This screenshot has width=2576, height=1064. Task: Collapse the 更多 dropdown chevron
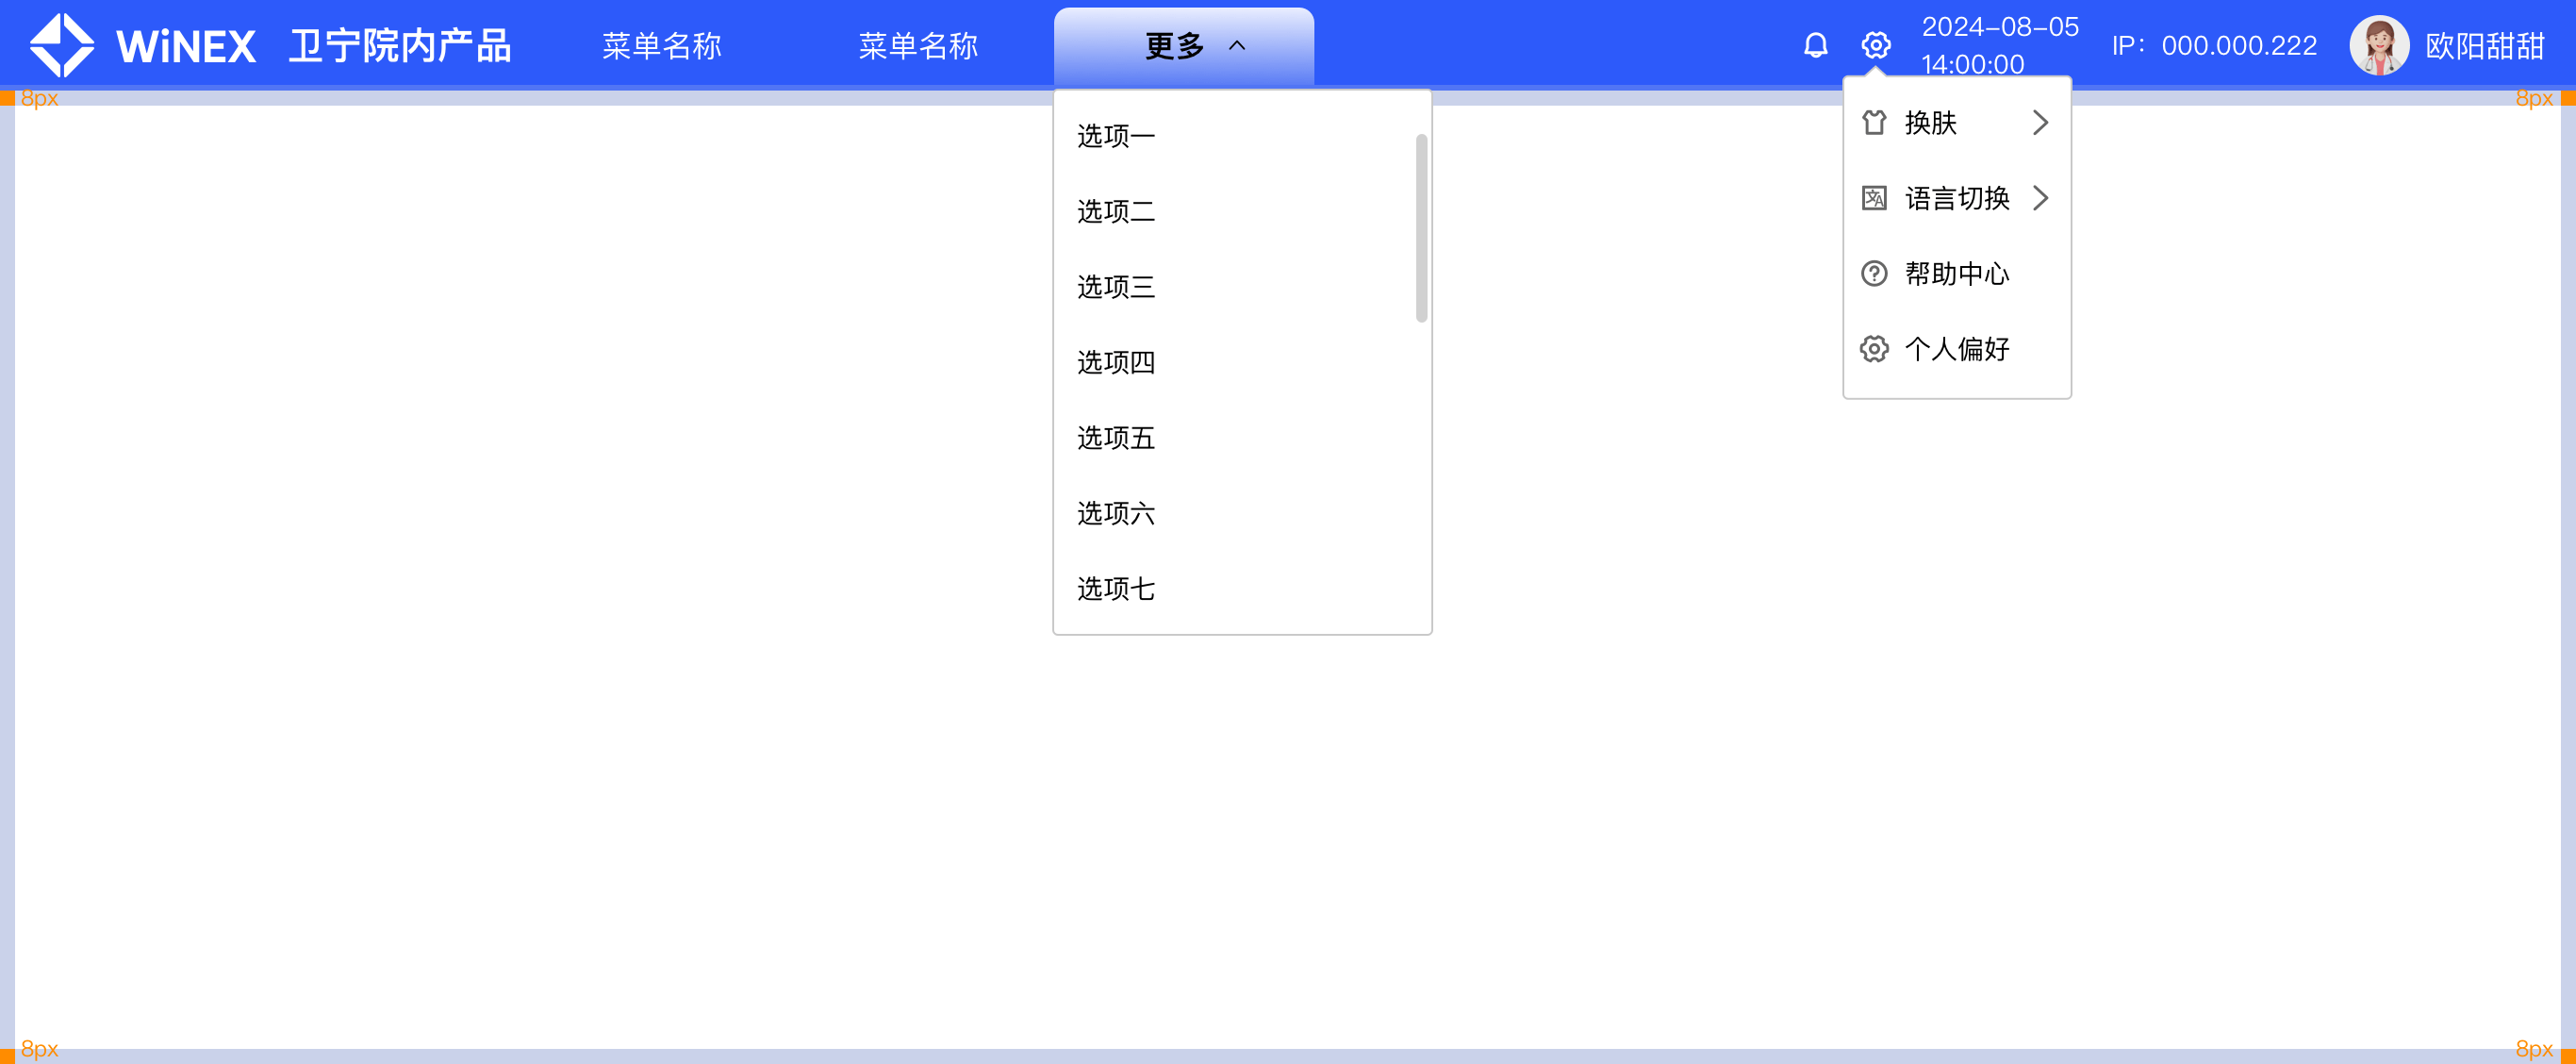[1237, 45]
